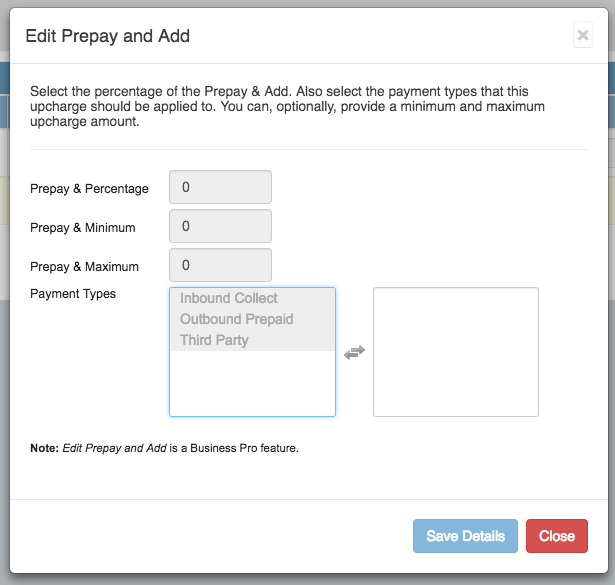Choose Inbound Collect payment type
This screenshot has width=615, height=585.
pos(229,298)
